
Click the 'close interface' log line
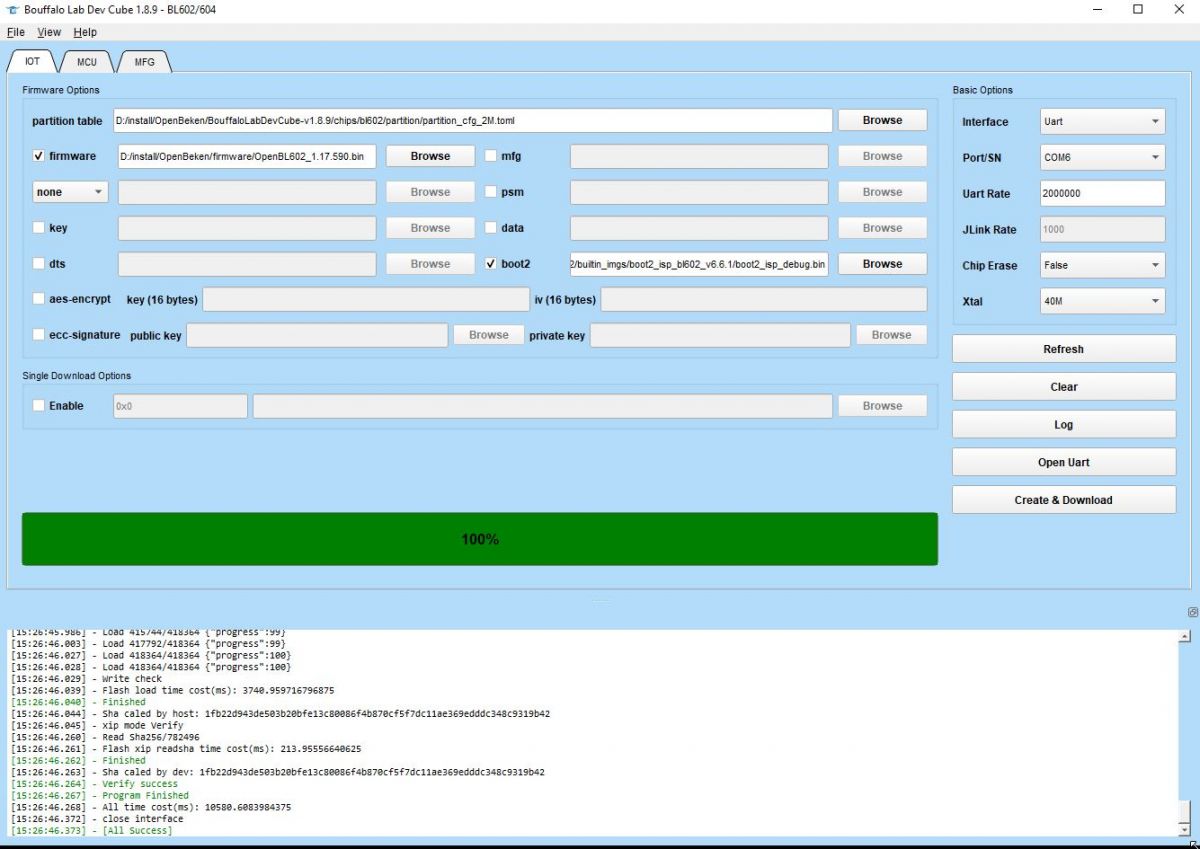coord(97,819)
